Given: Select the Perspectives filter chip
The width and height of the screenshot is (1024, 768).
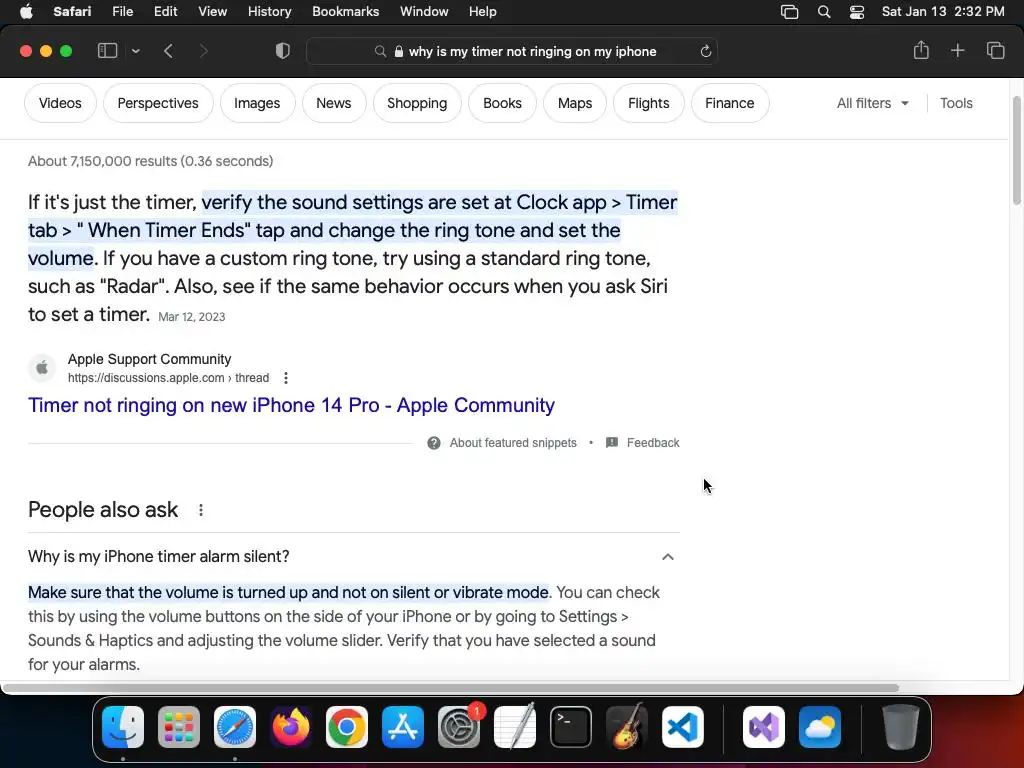Looking at the screenshot, I should point(158,103).
